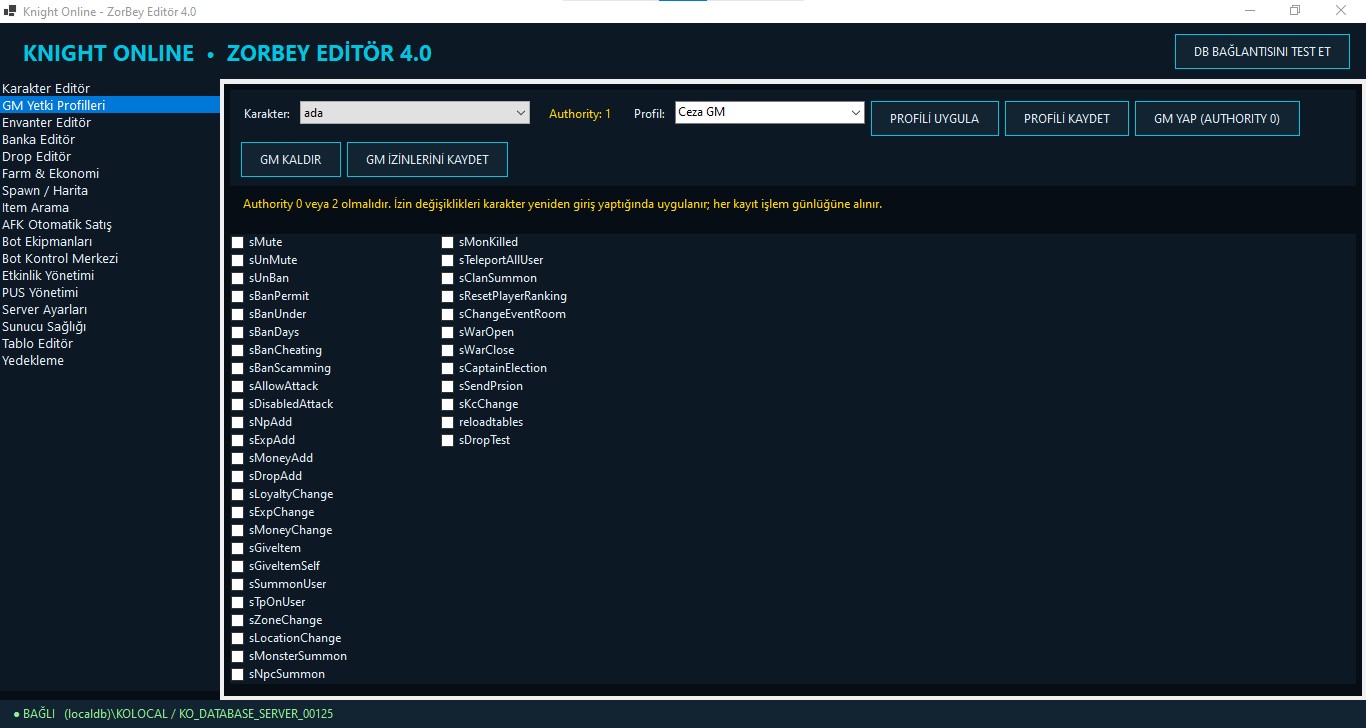Open Farm & Ekonomi section
The width and height of the screenshot is (1366, 728).
(x=110, y=173)
